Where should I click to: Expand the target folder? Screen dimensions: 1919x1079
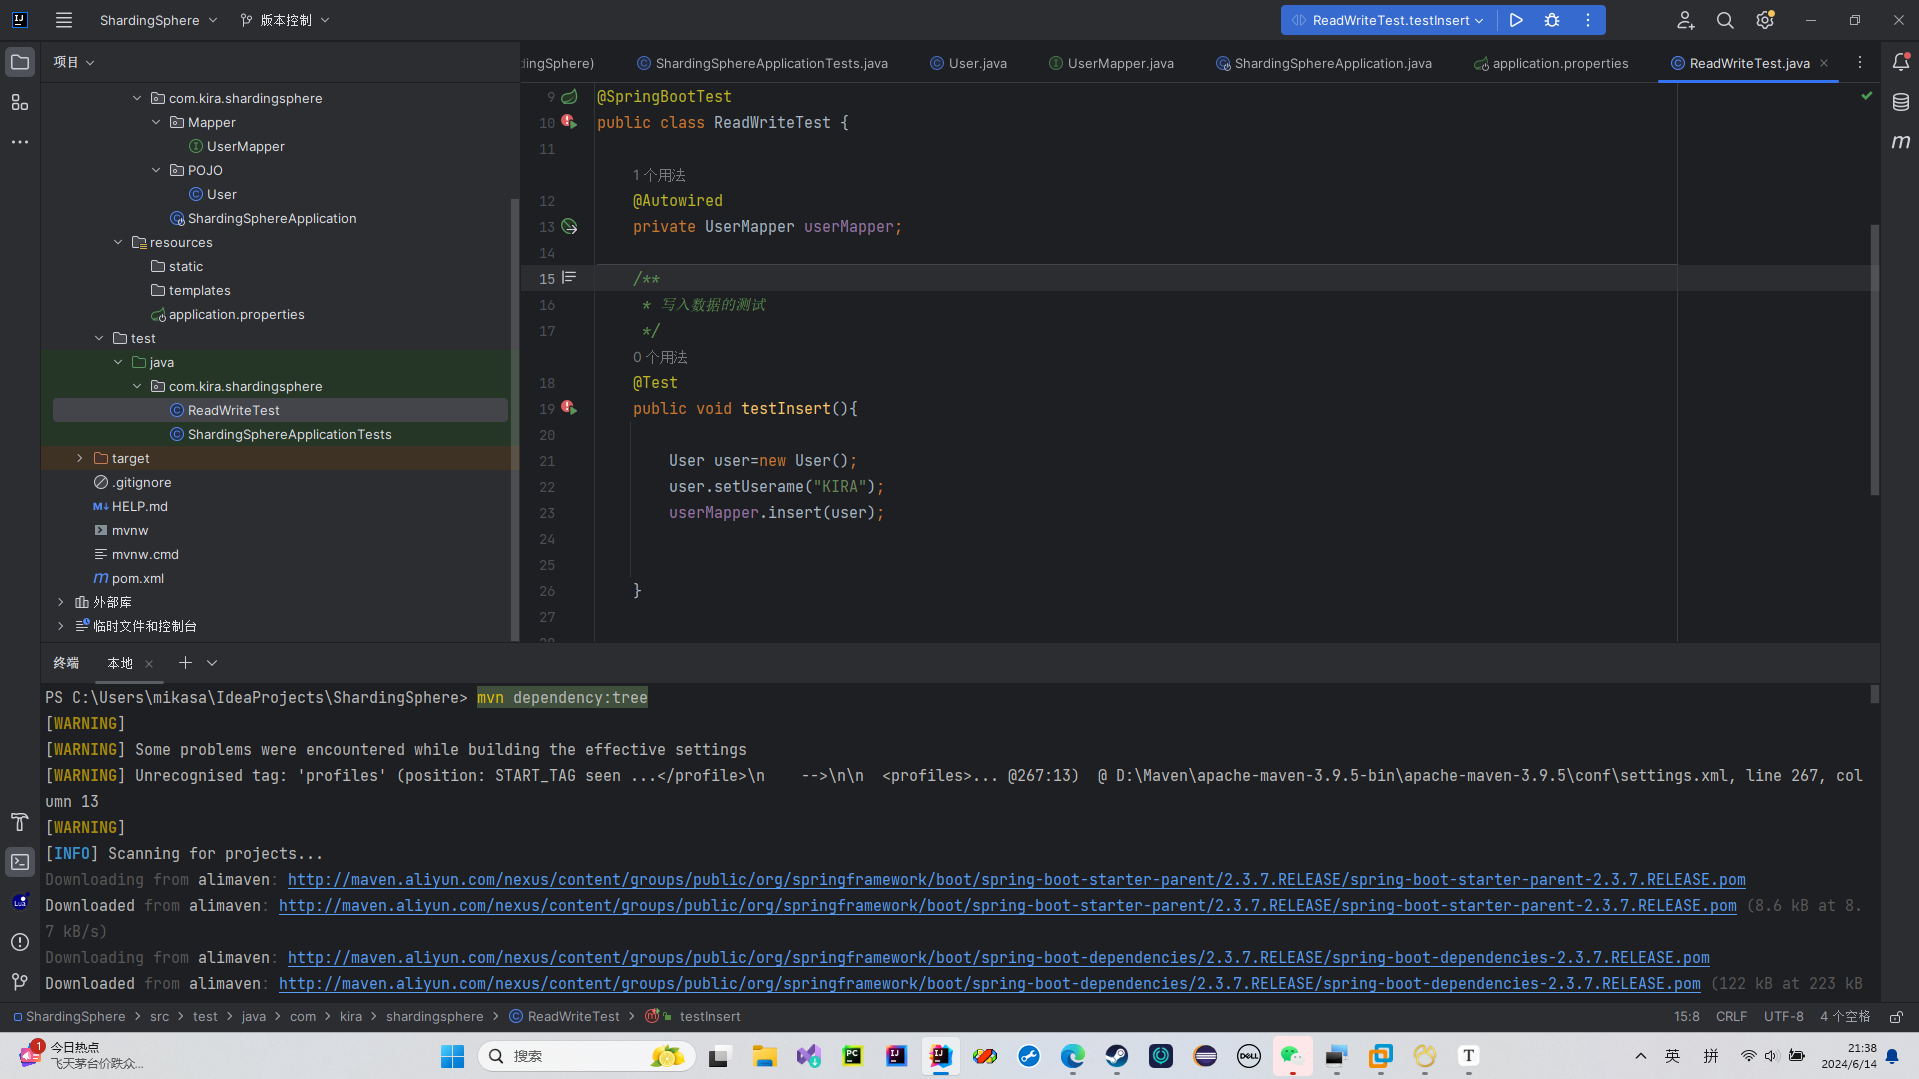pyautogui.click(x=80, y=458)
